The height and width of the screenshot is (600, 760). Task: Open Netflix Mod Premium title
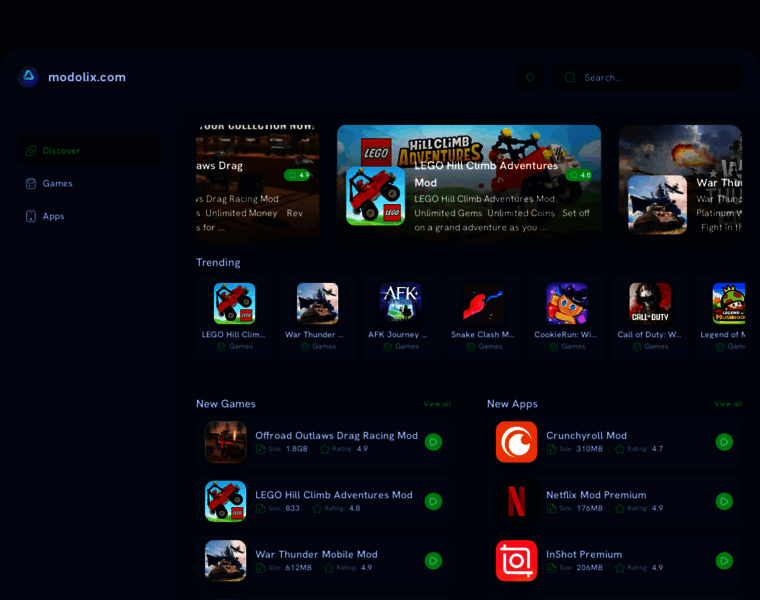point(596,495)
